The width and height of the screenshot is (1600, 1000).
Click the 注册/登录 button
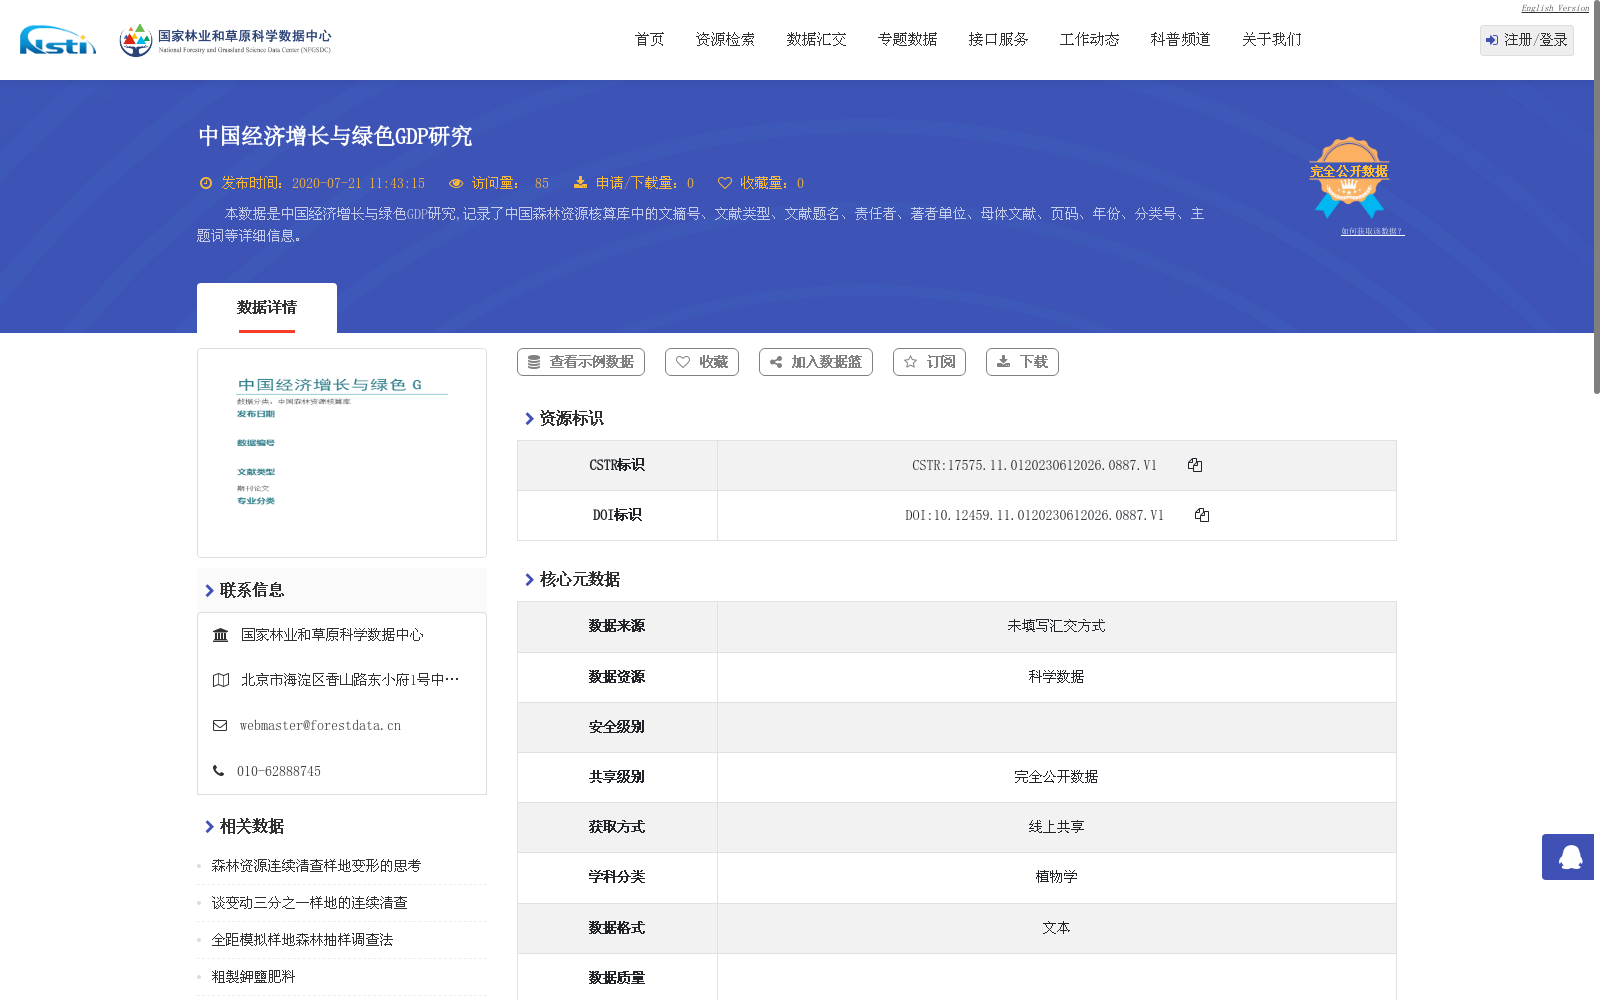coord(1527,40)
